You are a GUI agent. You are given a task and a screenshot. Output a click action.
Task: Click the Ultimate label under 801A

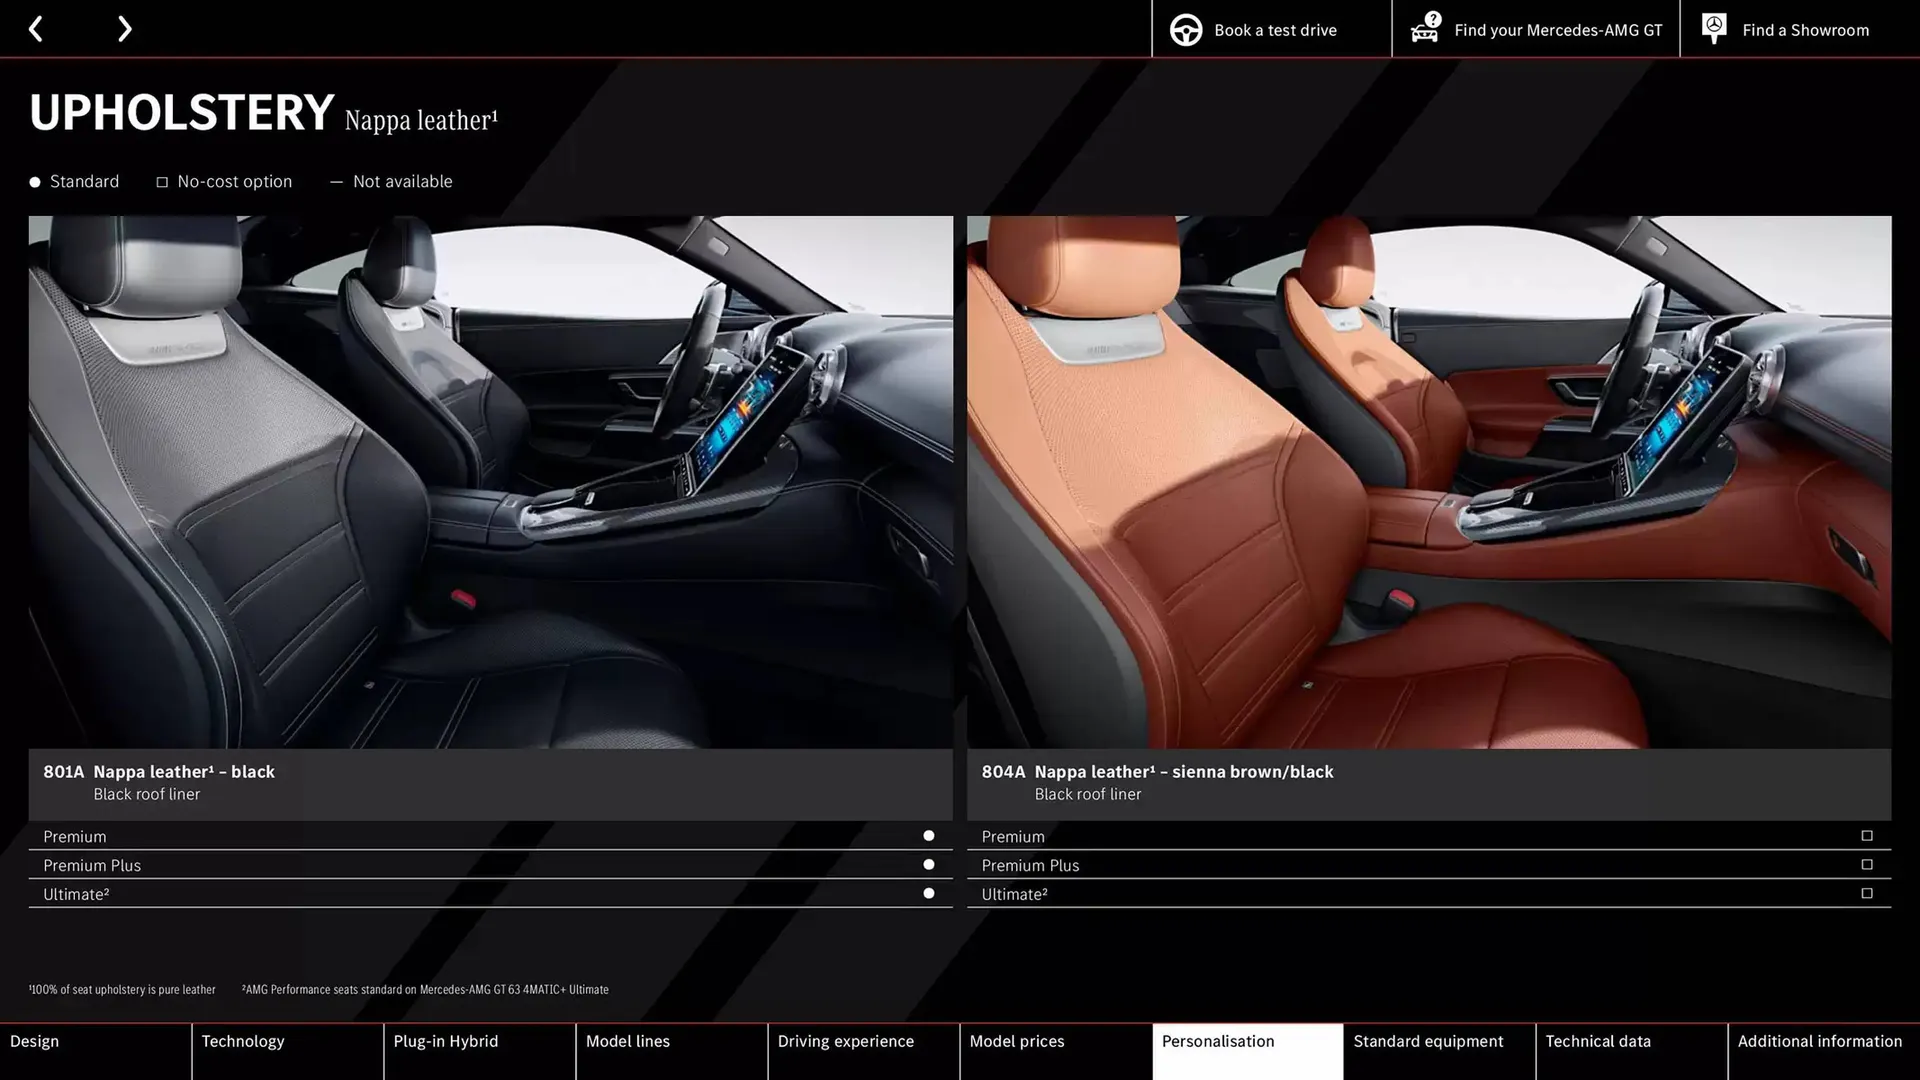(76, 895)
